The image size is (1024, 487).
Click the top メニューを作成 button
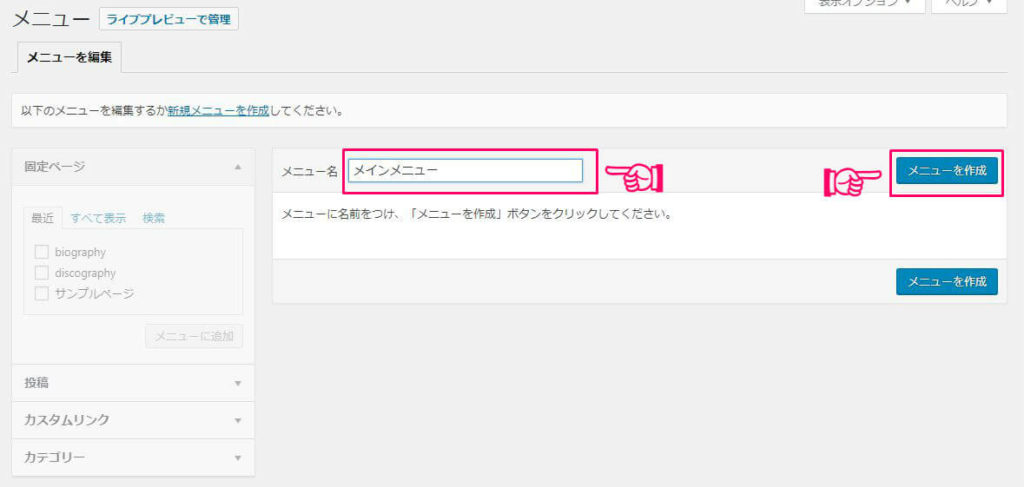click(x=946, y=170)
